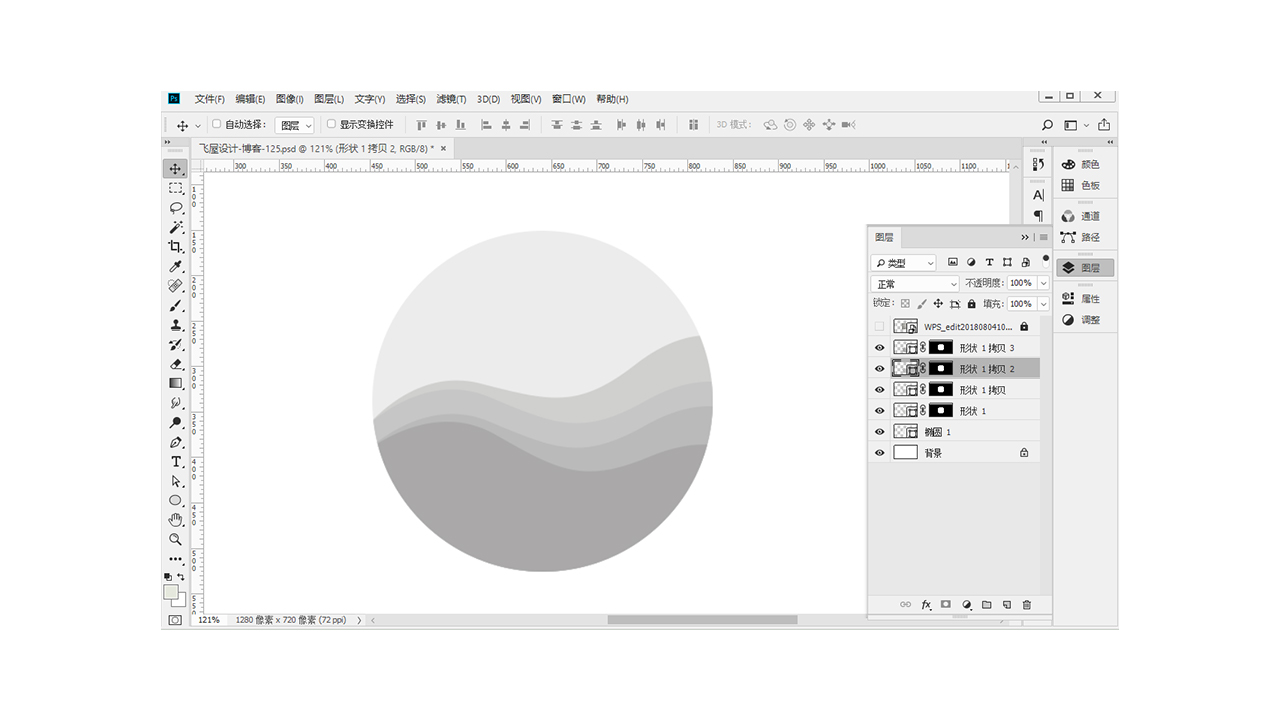Hide the 背景 layer visibility eye
The image size is (1280, 720).
click(x=880, y=453)
